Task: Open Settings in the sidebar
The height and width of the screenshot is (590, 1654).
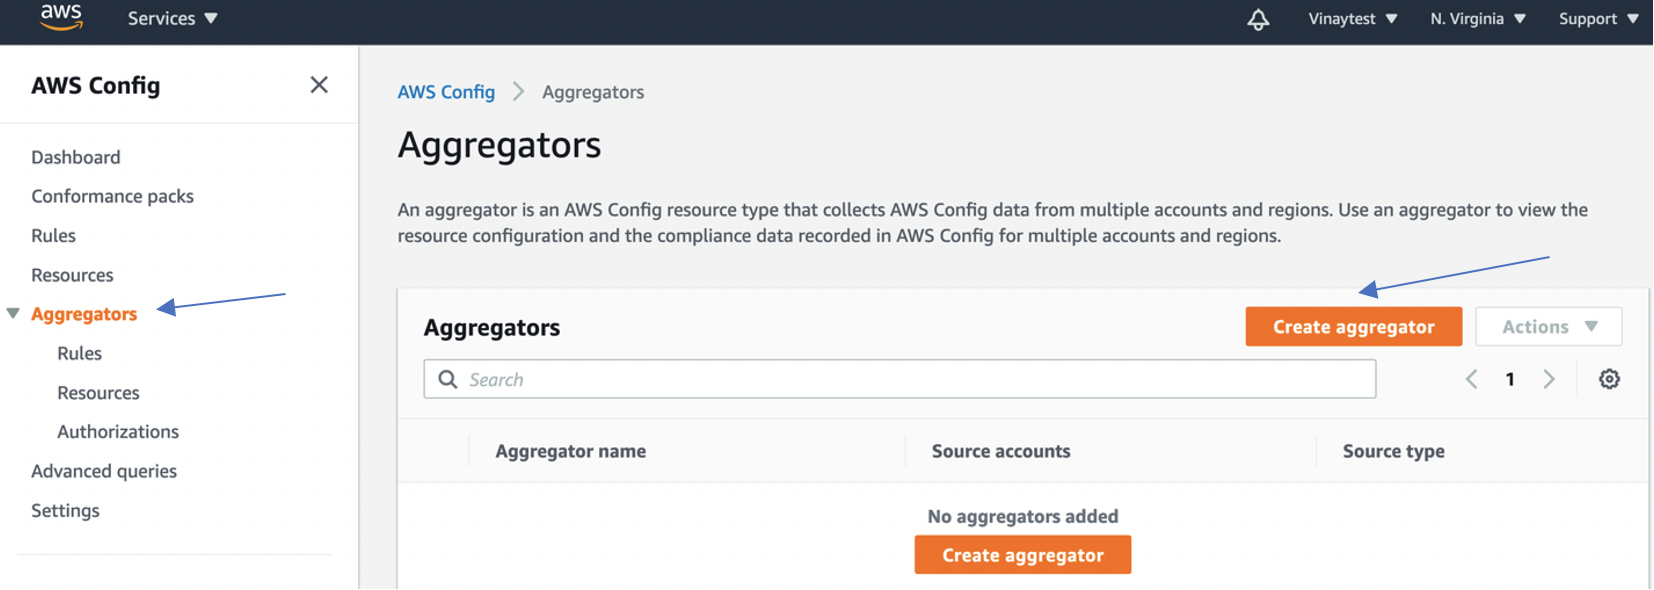Action: [x=66, y=511]
